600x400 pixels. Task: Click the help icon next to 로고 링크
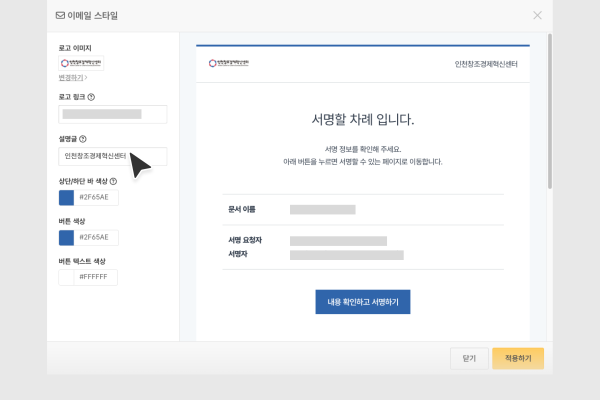pyautogui.click(x=92, y=97)
